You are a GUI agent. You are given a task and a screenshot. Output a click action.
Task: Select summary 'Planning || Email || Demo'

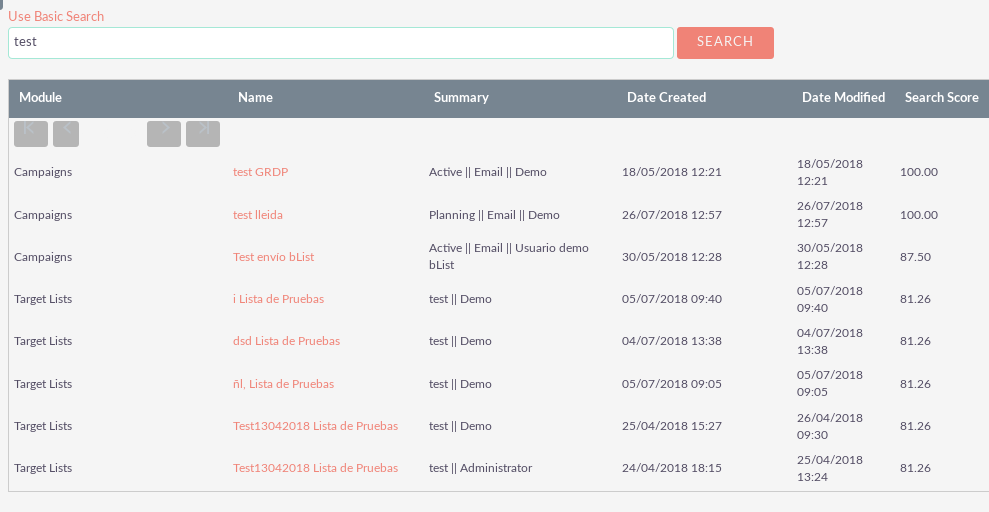click(494, 215)
